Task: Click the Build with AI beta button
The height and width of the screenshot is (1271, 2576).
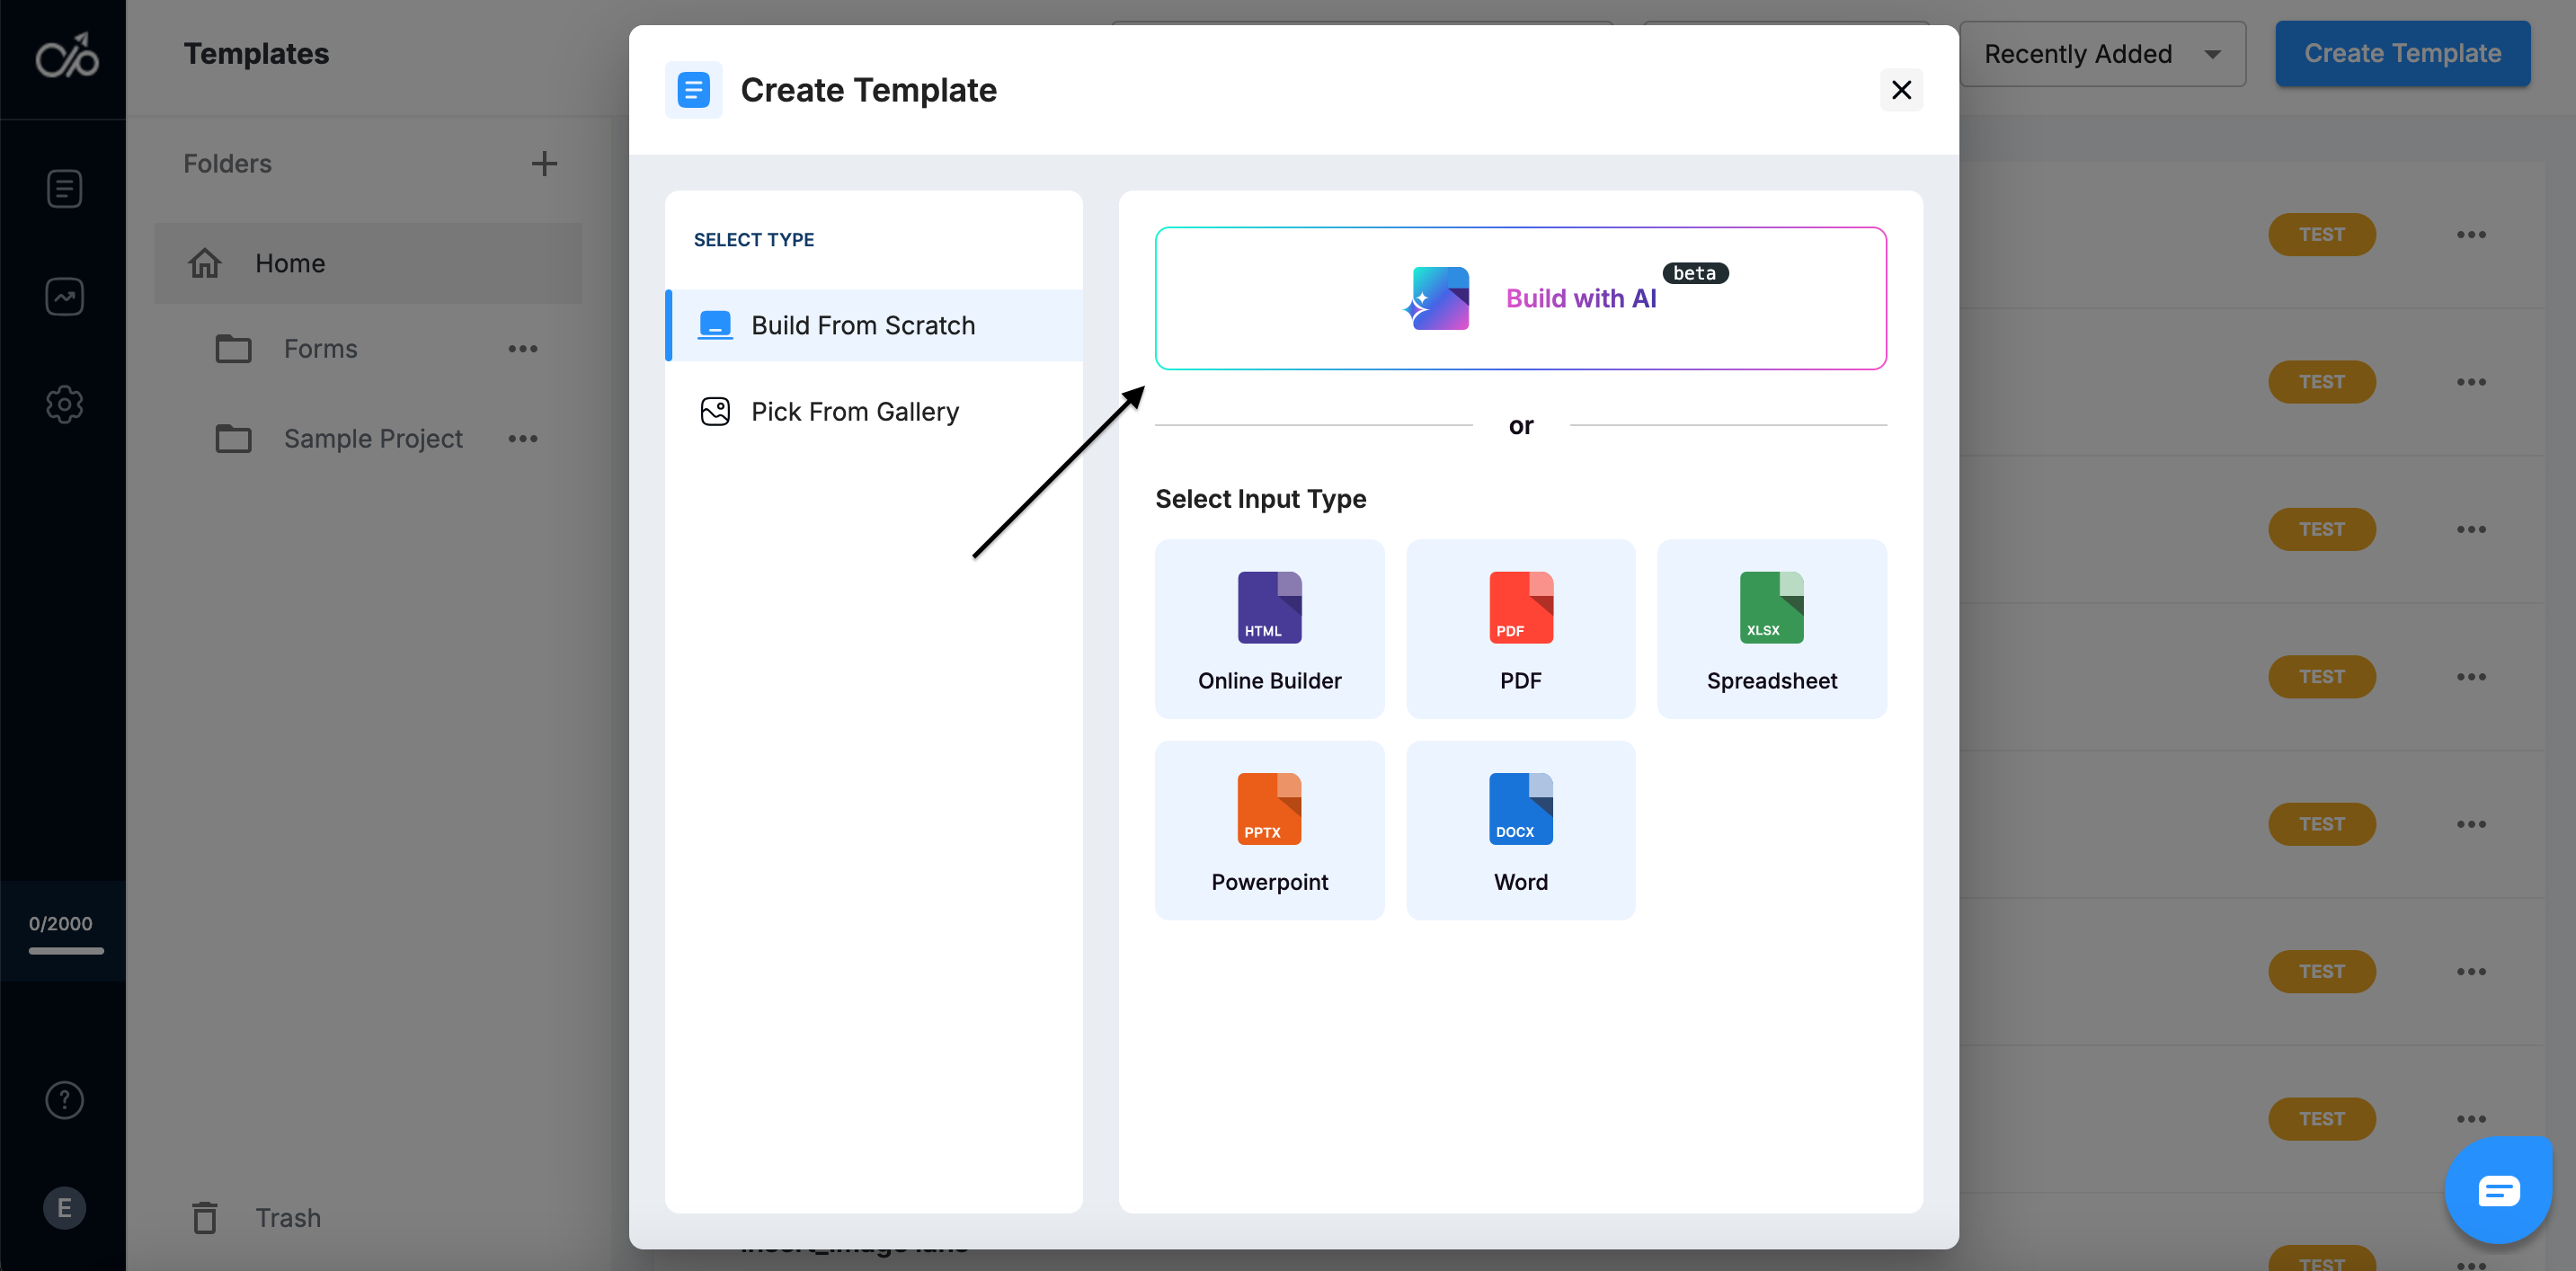Action: coord(1520,298)
